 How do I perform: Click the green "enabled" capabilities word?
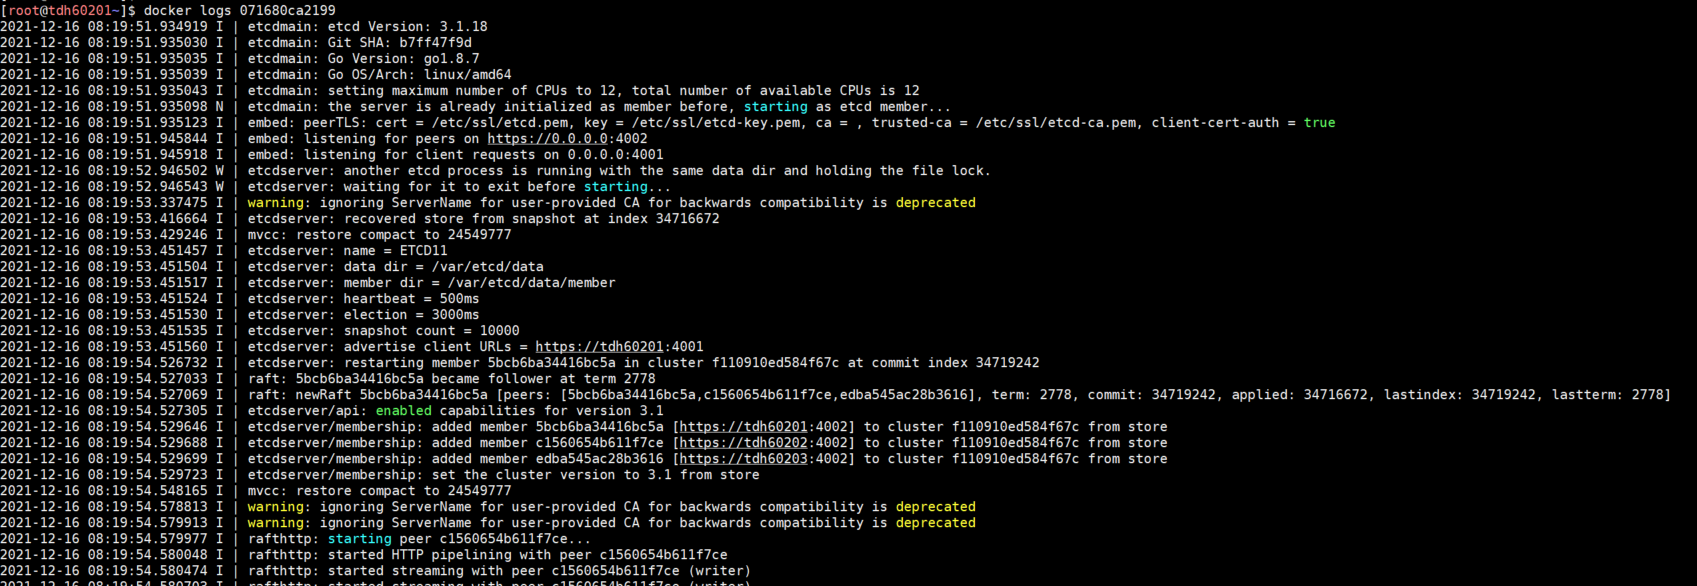(x=403, y=411)
